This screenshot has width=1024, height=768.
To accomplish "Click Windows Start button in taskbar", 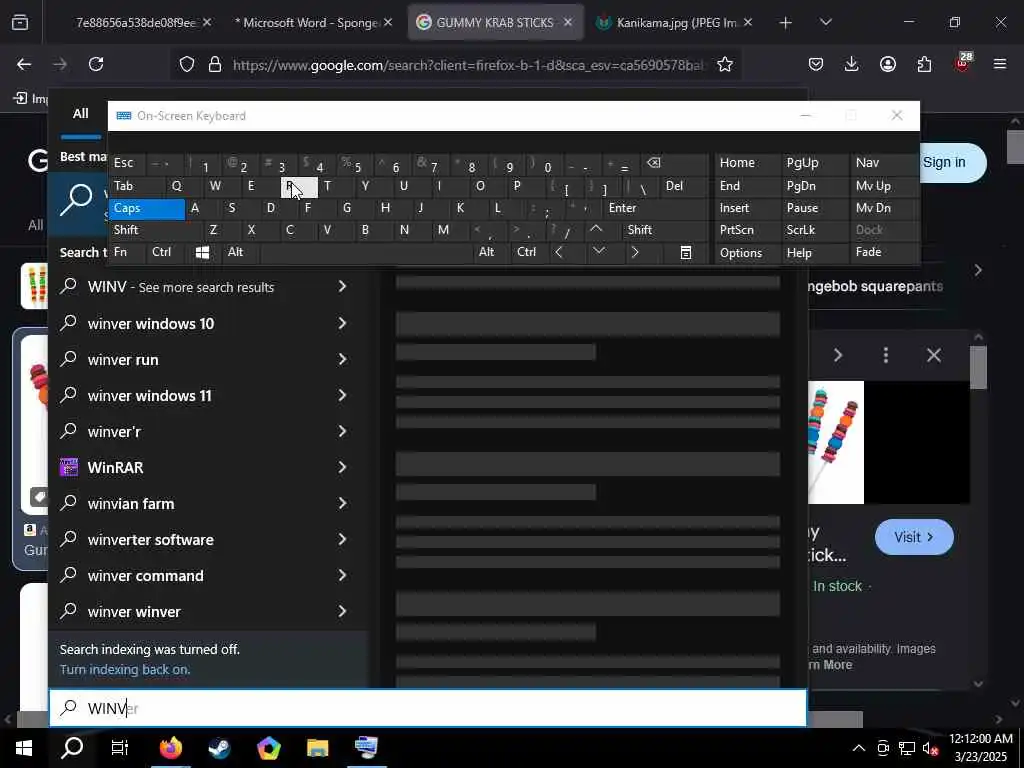I will pos(24,748).
